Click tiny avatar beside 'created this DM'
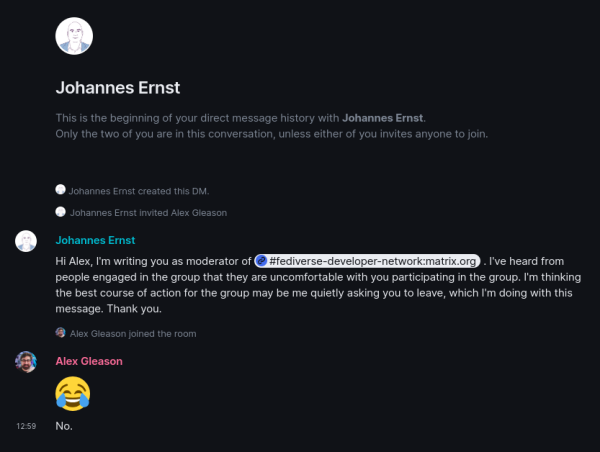Viewport: 600px width, 452px height. pos(60,189)
